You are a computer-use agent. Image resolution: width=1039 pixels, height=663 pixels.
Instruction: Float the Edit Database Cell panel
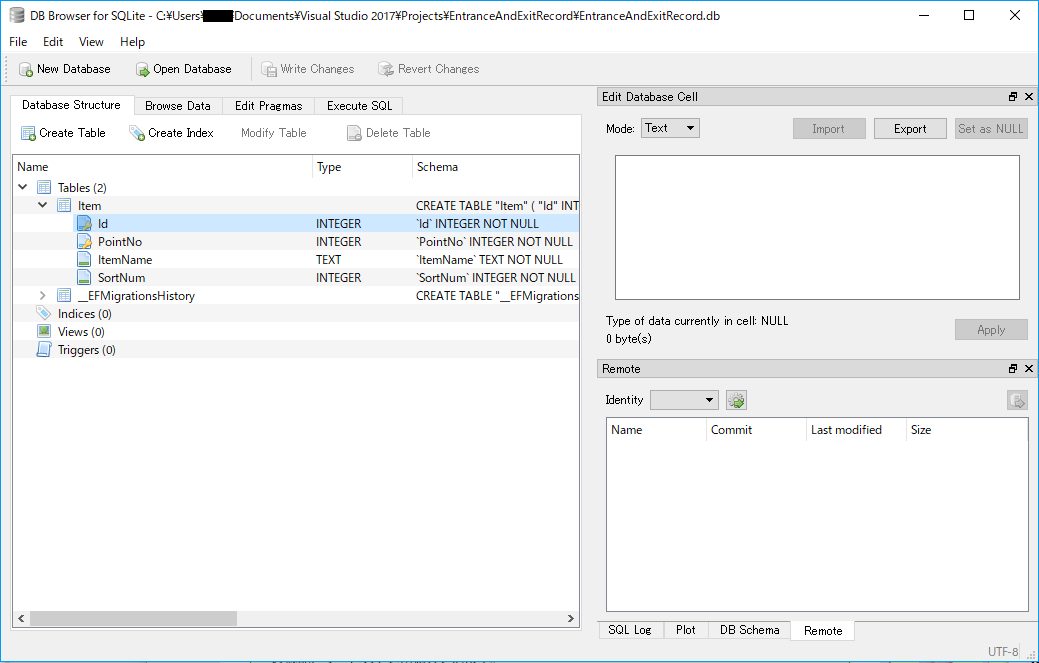coord(1012,96)
